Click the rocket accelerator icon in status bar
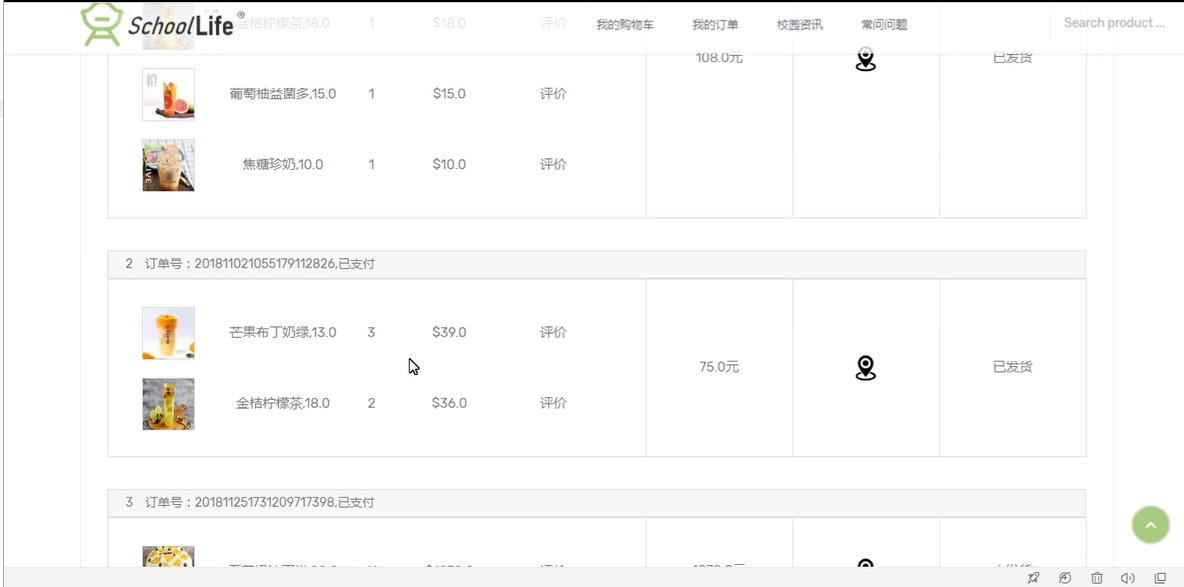Screen dimensions: 1184x587 click(1034, 578)
